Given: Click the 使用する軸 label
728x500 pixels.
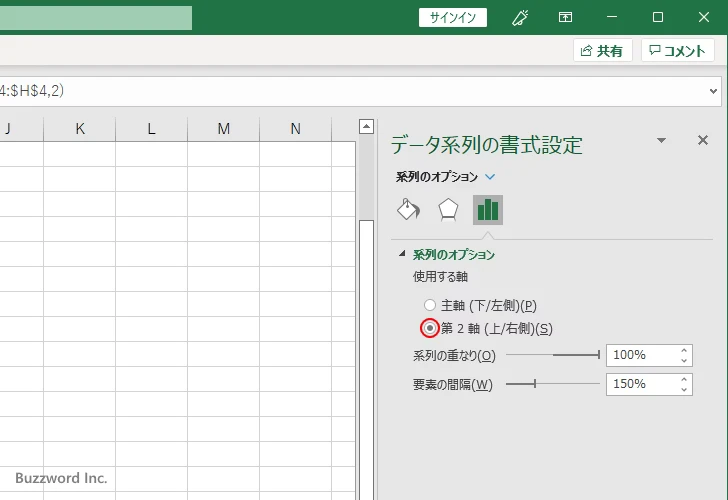Looking at the screenshot, I should tap(440, 277).
